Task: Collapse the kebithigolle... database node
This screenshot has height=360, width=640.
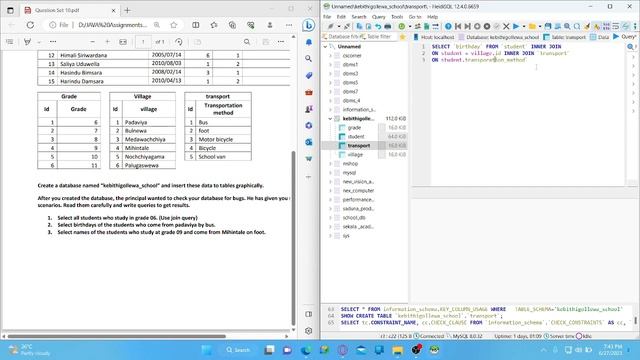Action: coord(330,118)
